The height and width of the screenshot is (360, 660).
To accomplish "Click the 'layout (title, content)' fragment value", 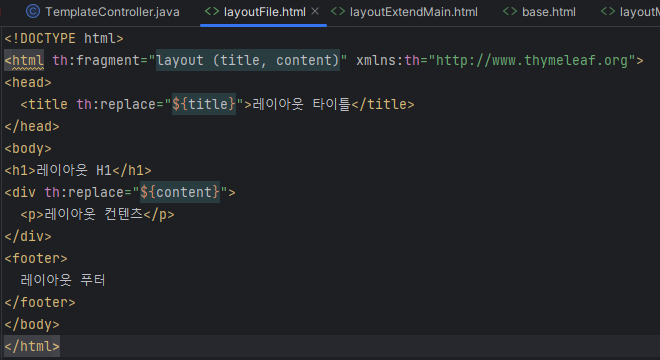I will point(248,60).
